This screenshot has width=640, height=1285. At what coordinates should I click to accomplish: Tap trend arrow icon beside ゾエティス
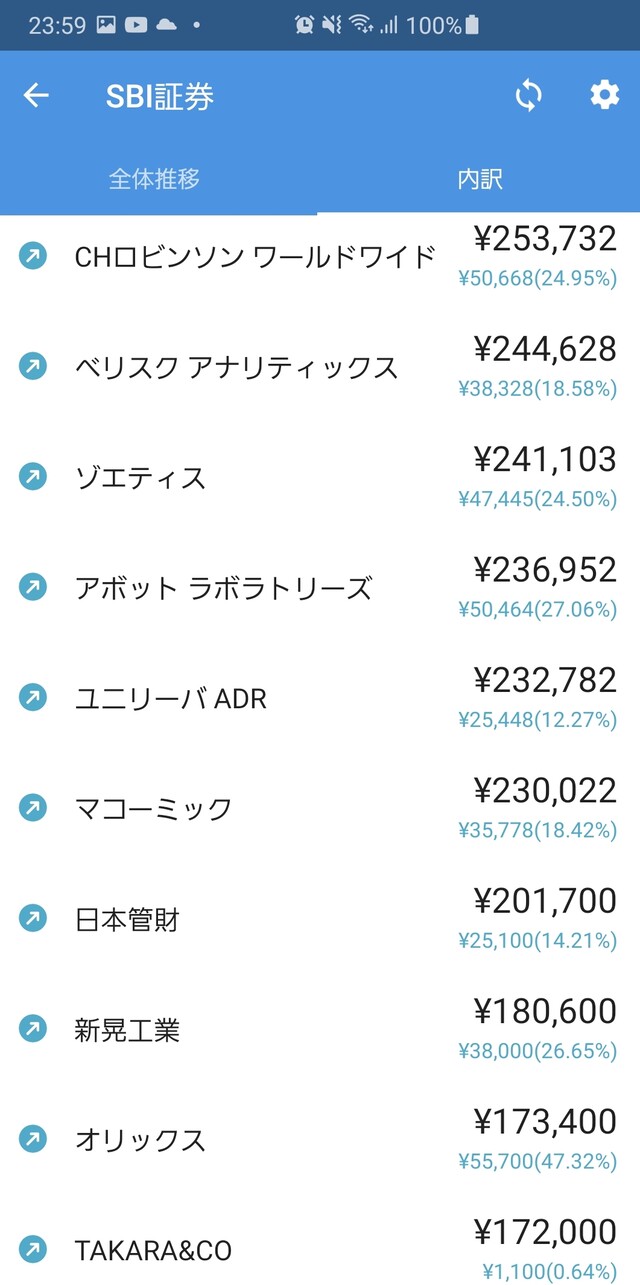(x=33, y=476)
